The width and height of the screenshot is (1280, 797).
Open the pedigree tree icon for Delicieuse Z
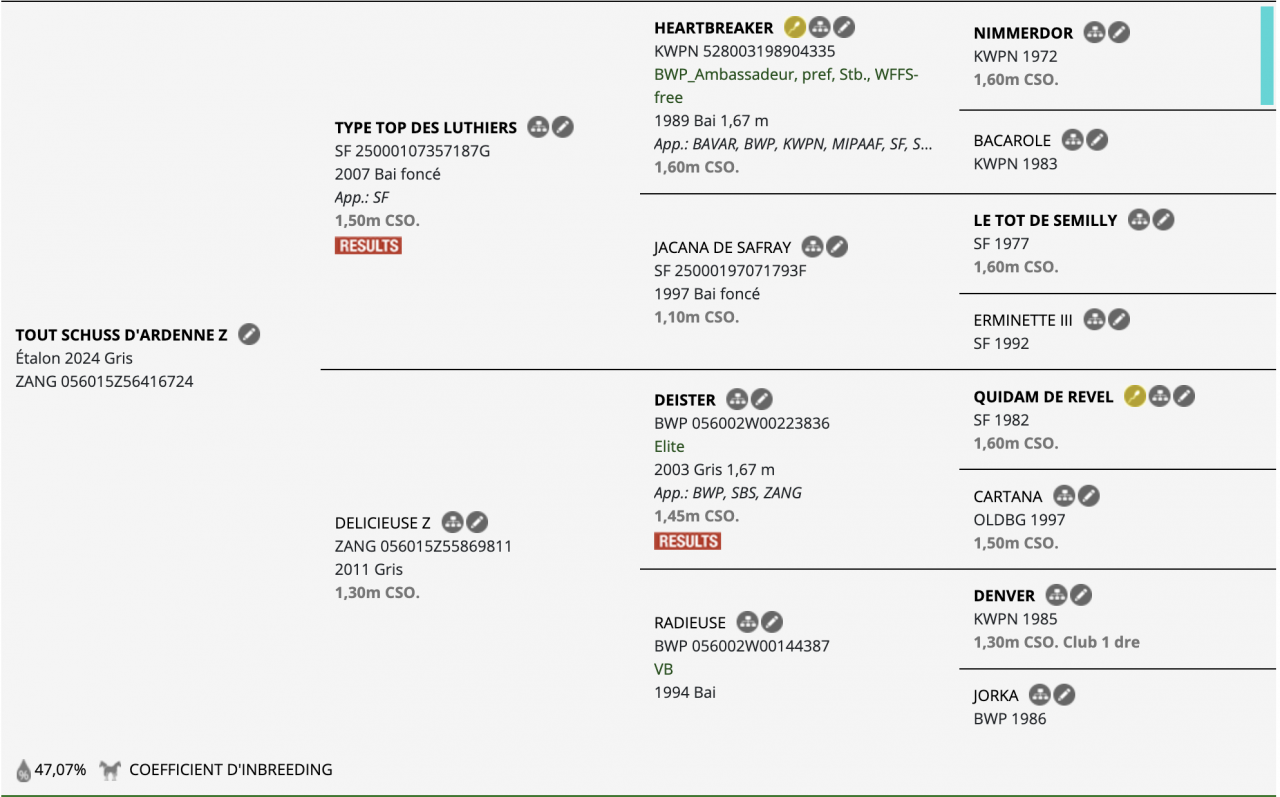(x=453, y=522)
